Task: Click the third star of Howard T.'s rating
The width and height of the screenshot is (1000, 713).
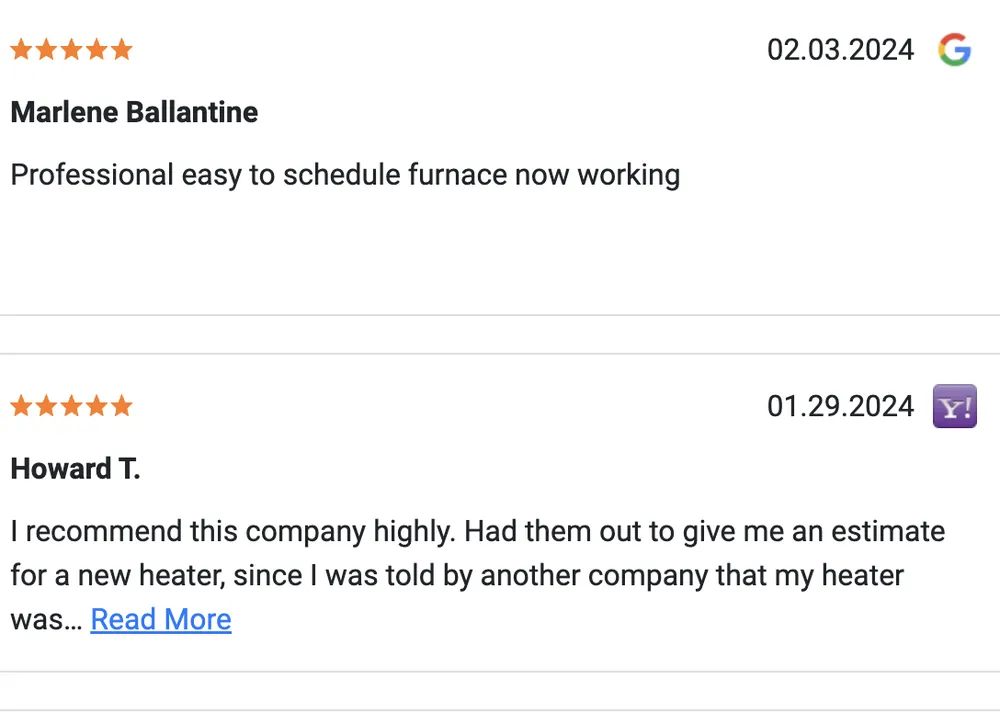Action: click(71, 406)
